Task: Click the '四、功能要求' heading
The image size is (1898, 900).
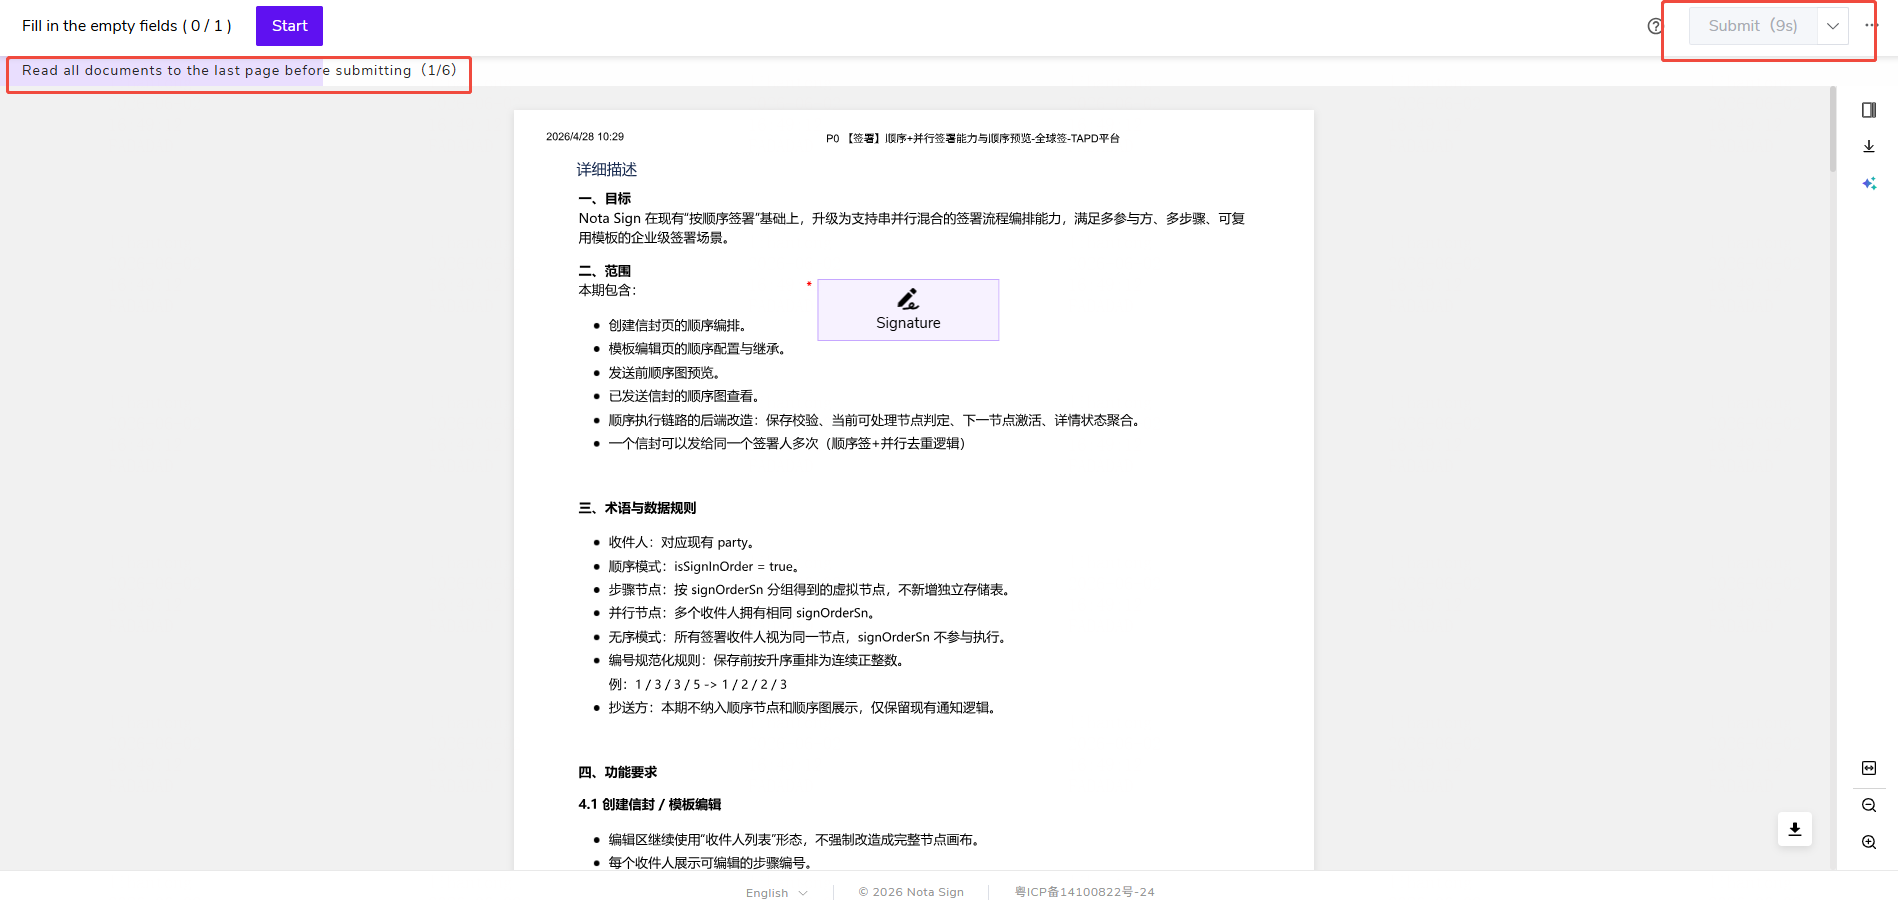Action: pyautogui.click(x=618, y=772)
